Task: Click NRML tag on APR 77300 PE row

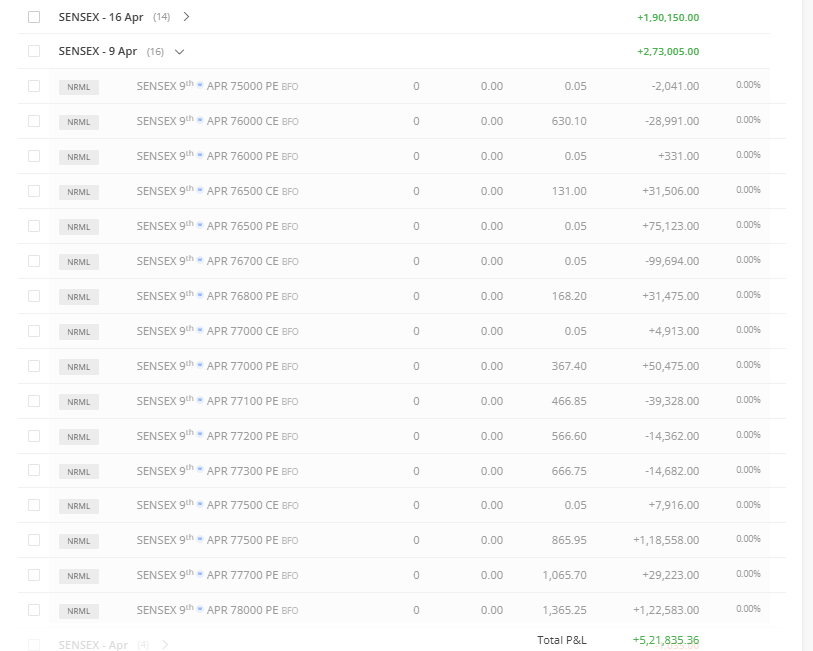Action: (79, 472)
